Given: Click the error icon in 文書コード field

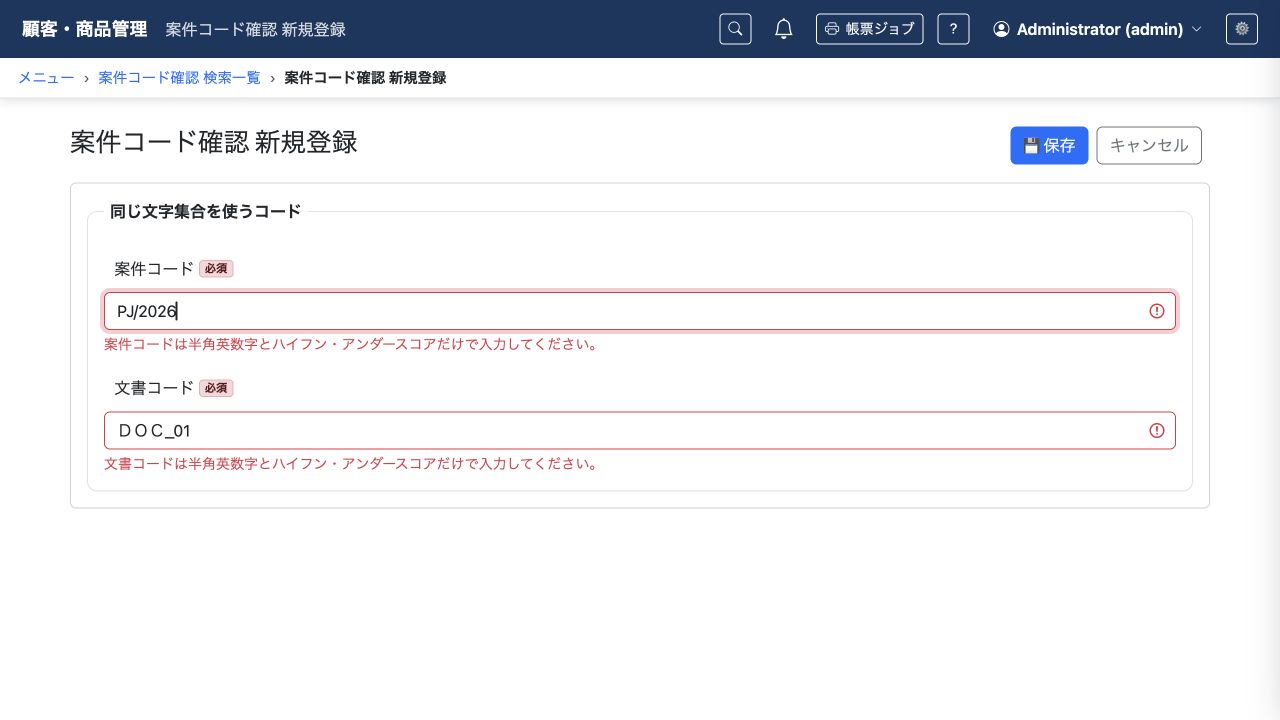Looking at the screenshot, I should tap(1157, 431).
